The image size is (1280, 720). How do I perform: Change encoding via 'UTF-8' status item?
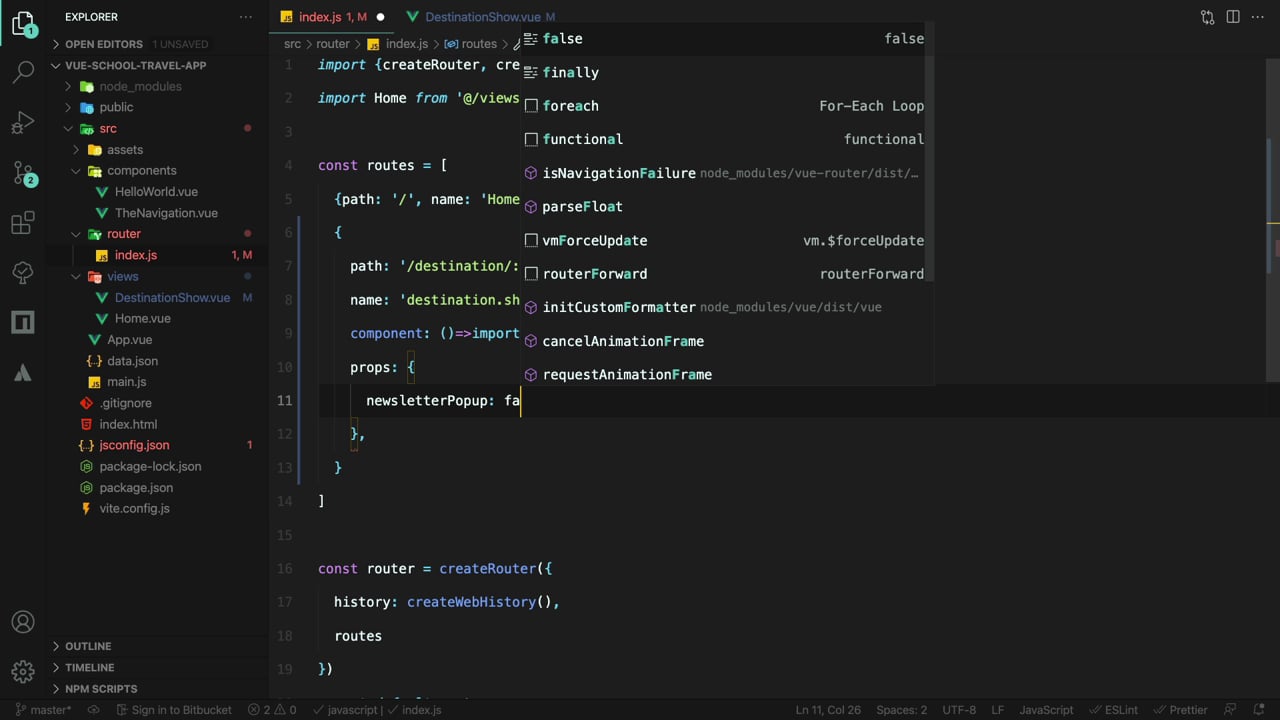[959, 710]
